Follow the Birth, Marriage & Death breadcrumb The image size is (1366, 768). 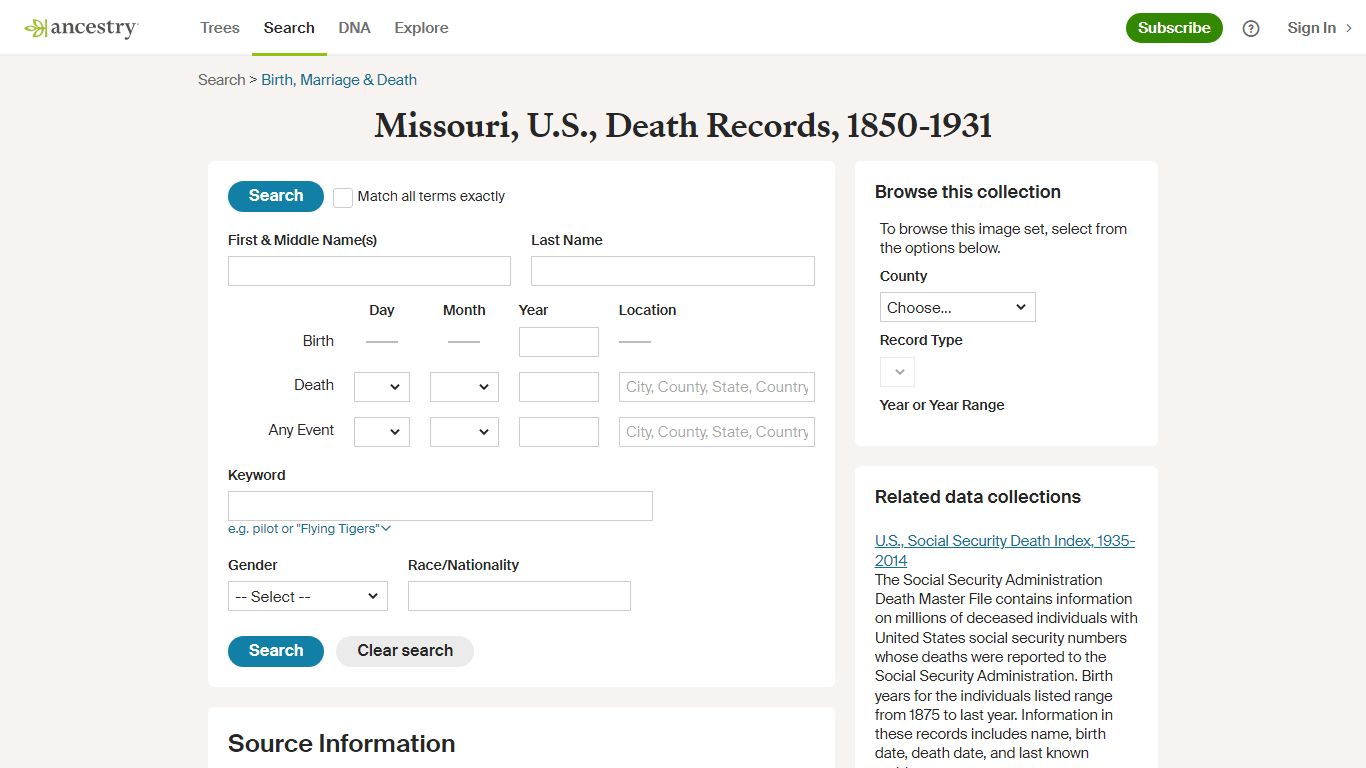point(339,80)
